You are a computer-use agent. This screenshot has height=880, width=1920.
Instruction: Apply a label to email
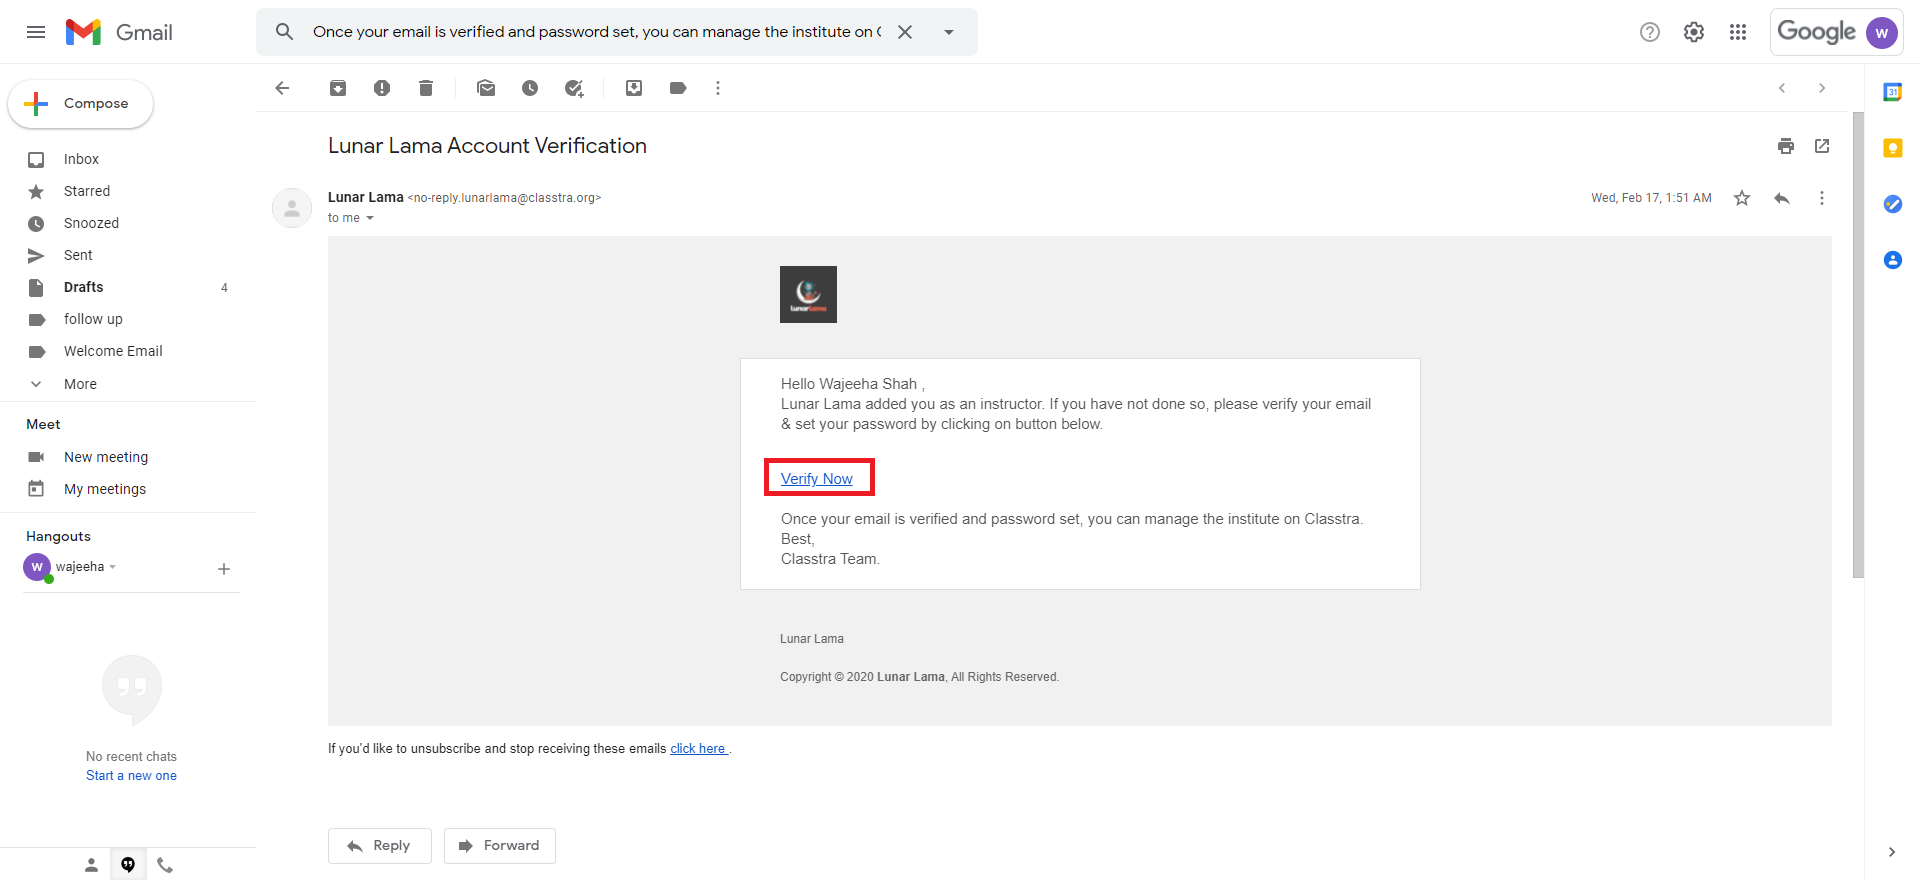[x=678, y=88]
